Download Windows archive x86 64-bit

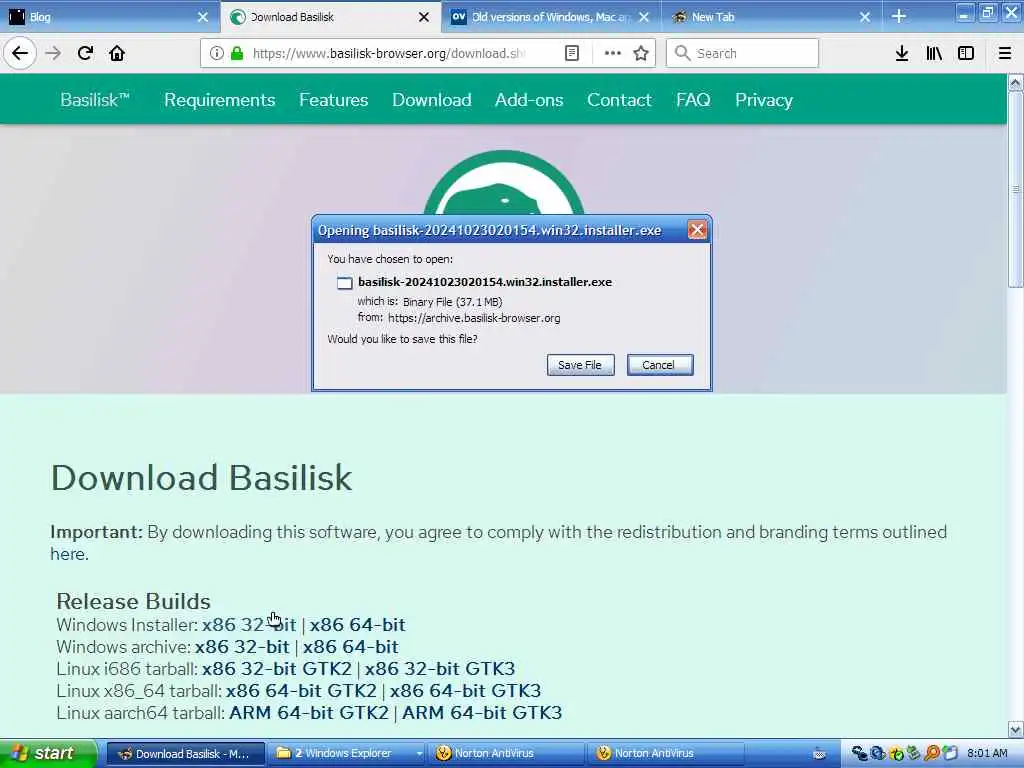[350, 647]
